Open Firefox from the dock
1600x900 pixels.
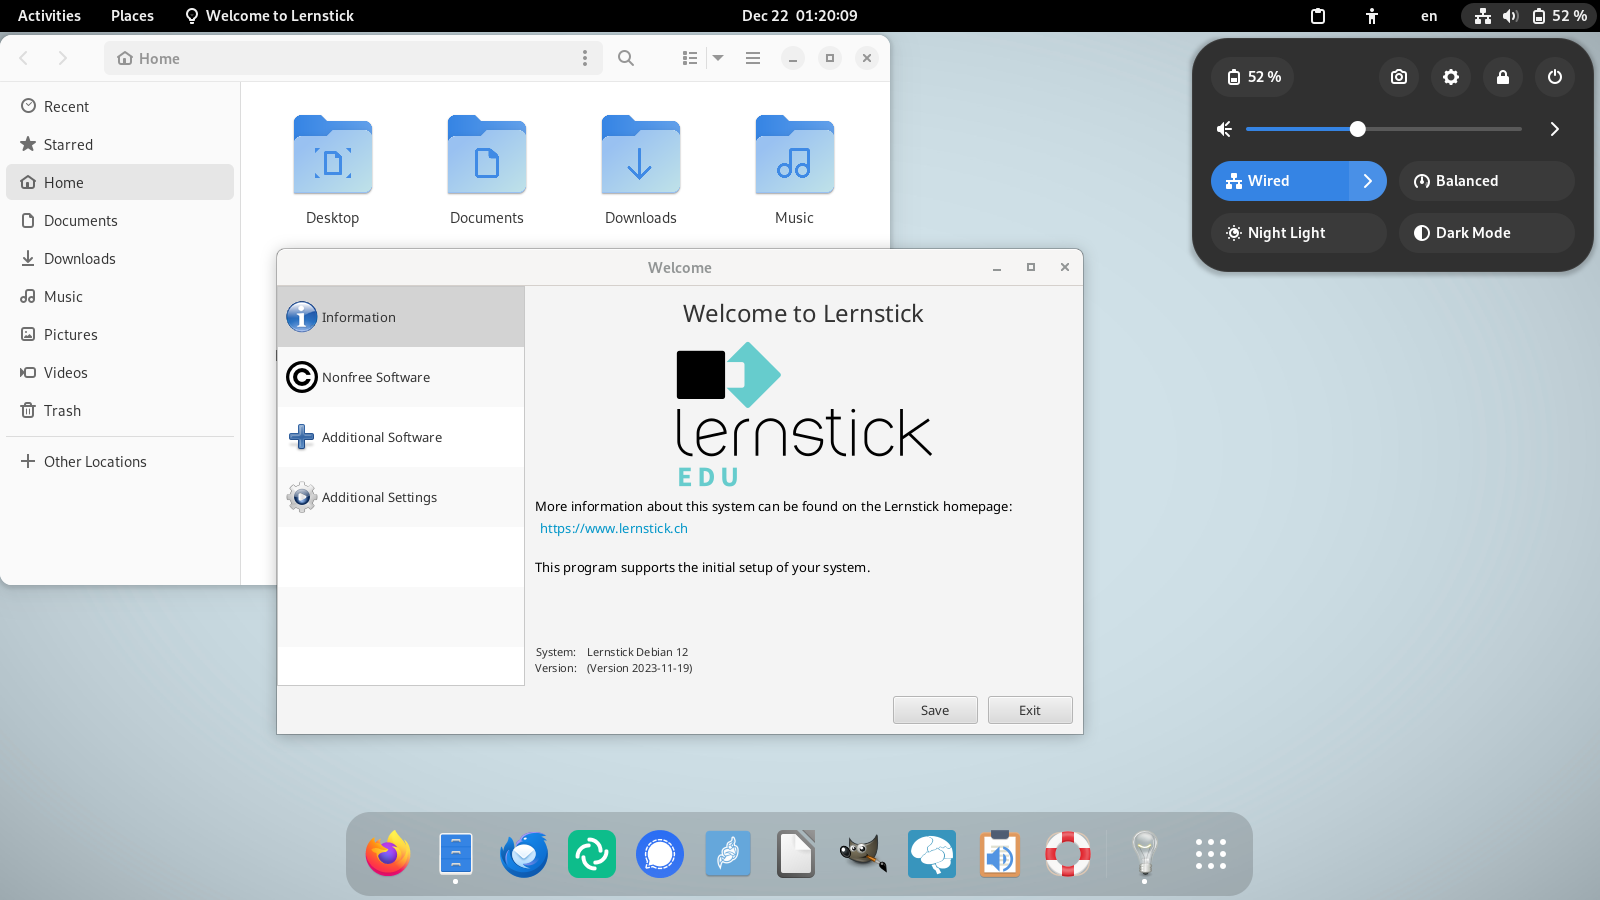click(388, 854)
